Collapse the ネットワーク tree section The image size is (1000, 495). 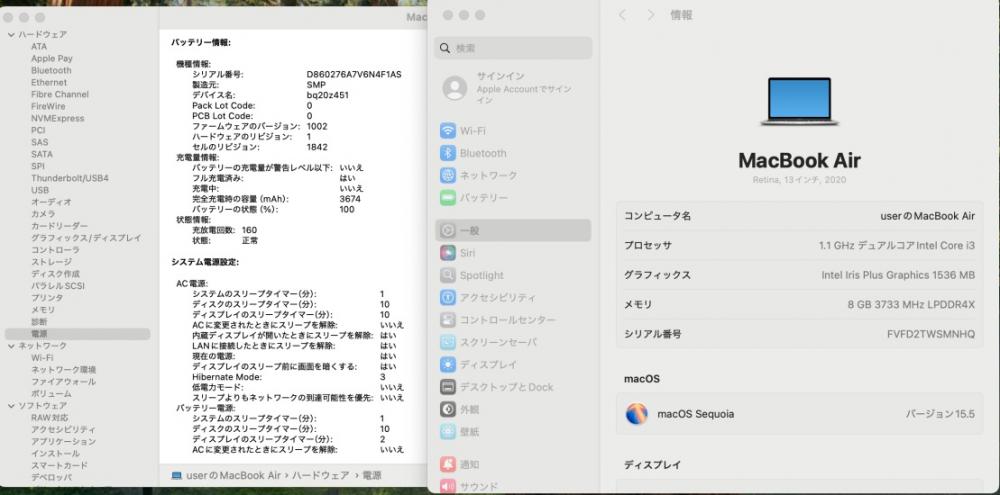point(11,346)
